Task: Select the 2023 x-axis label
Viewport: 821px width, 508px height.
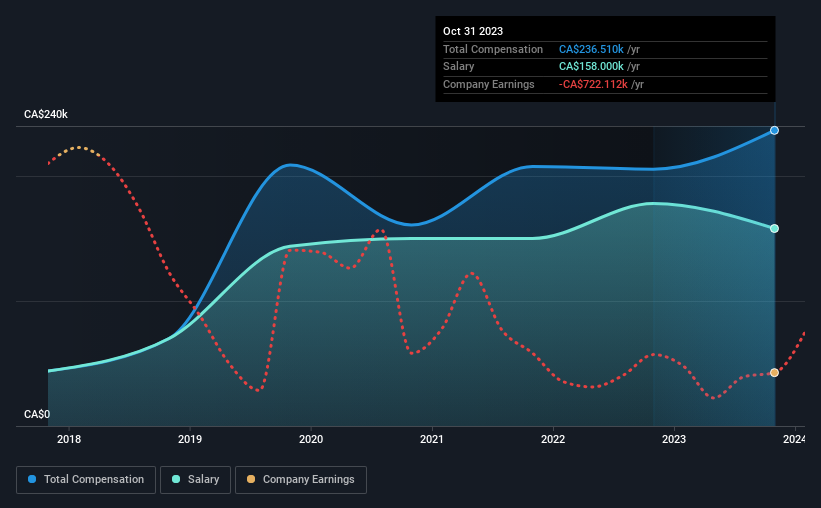Action: (674, 439)
